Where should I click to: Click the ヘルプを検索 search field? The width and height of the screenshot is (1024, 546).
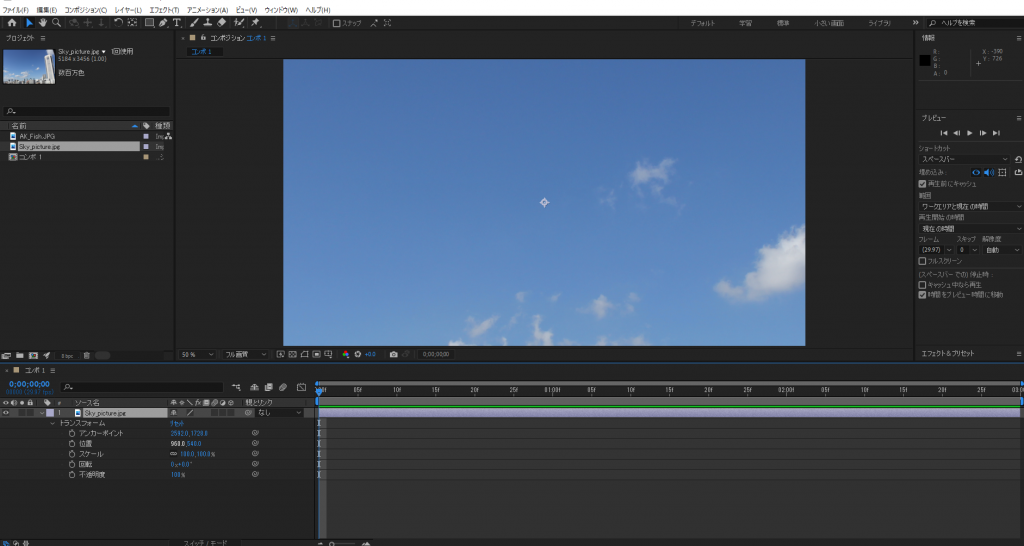pyautogui.click(x=976, y=23)
